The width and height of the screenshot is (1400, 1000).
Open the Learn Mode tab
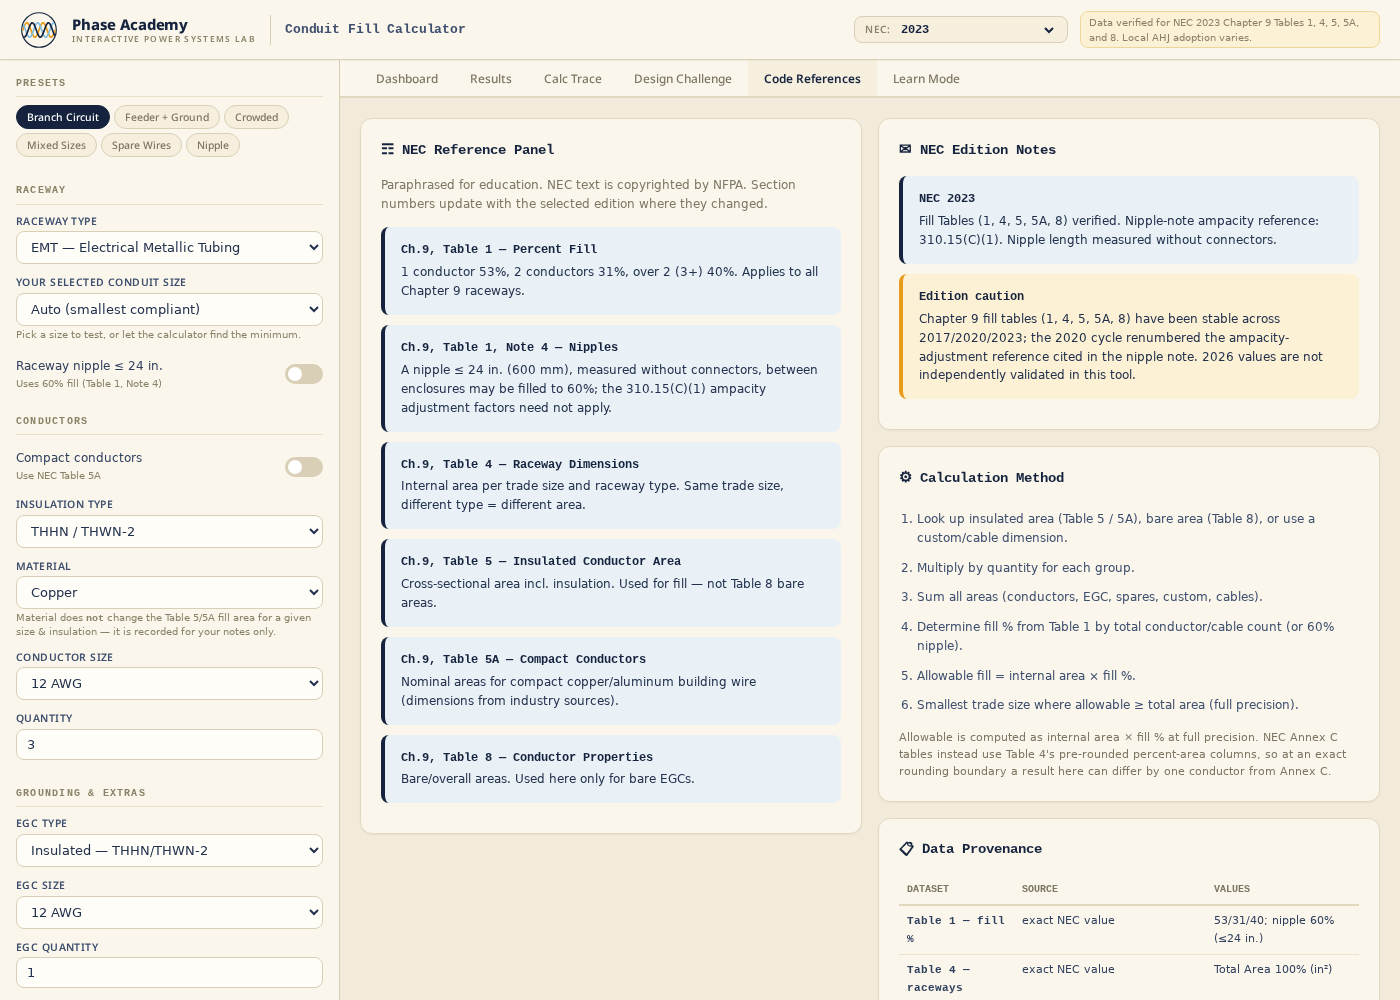926,79
